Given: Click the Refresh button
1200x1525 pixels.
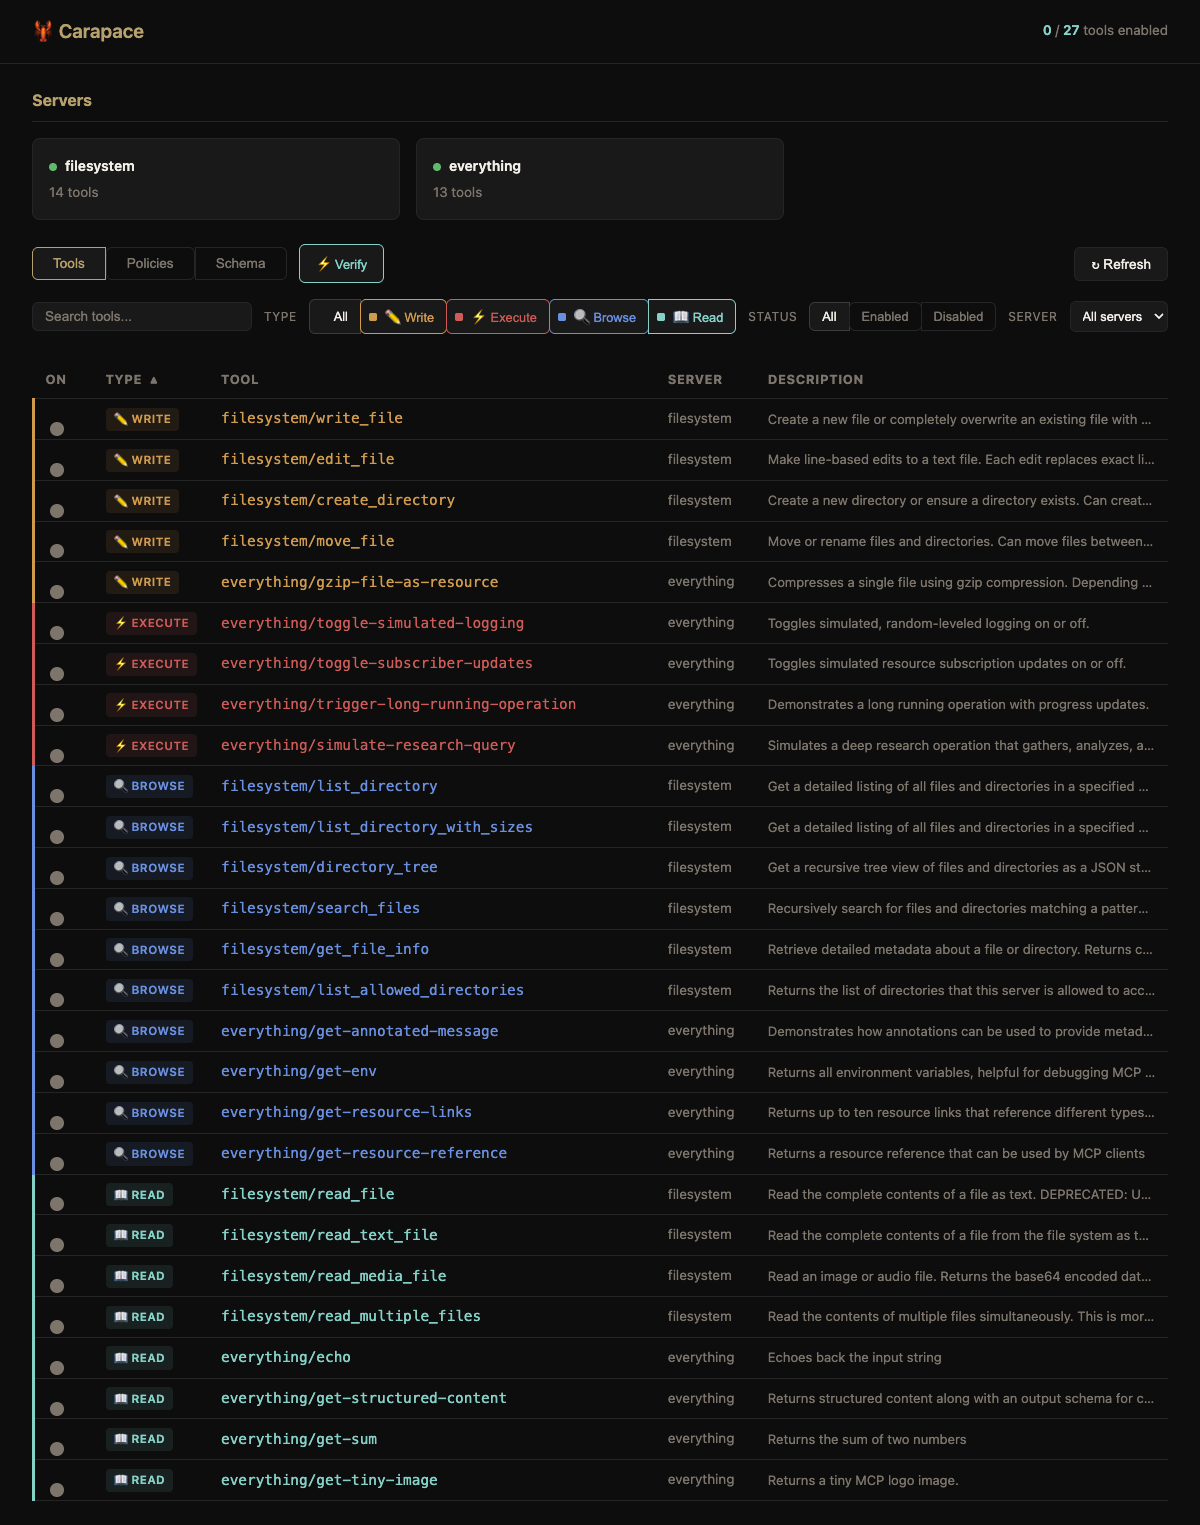Looking at the screenshot, I should (x=1120, y=264).
